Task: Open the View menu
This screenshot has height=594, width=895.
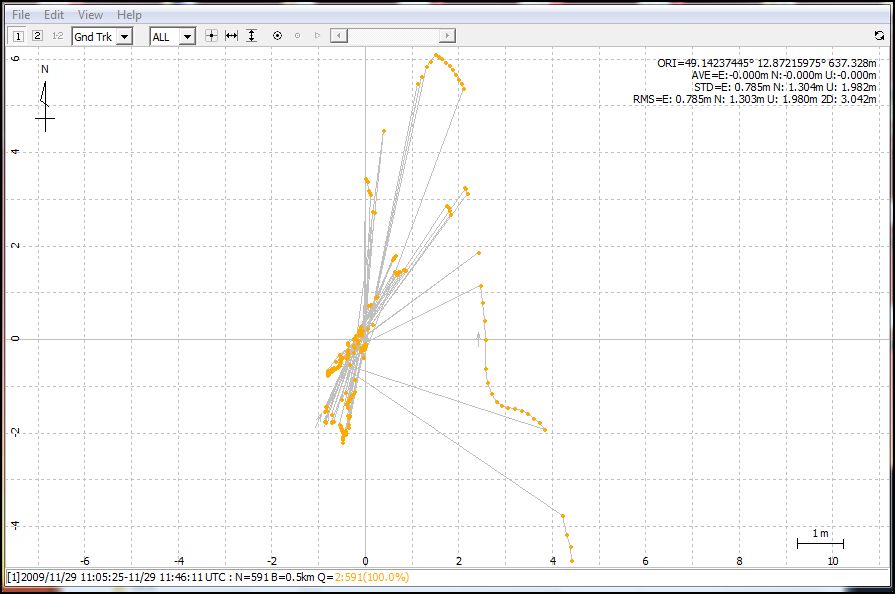Action: (x=90, y=15)
